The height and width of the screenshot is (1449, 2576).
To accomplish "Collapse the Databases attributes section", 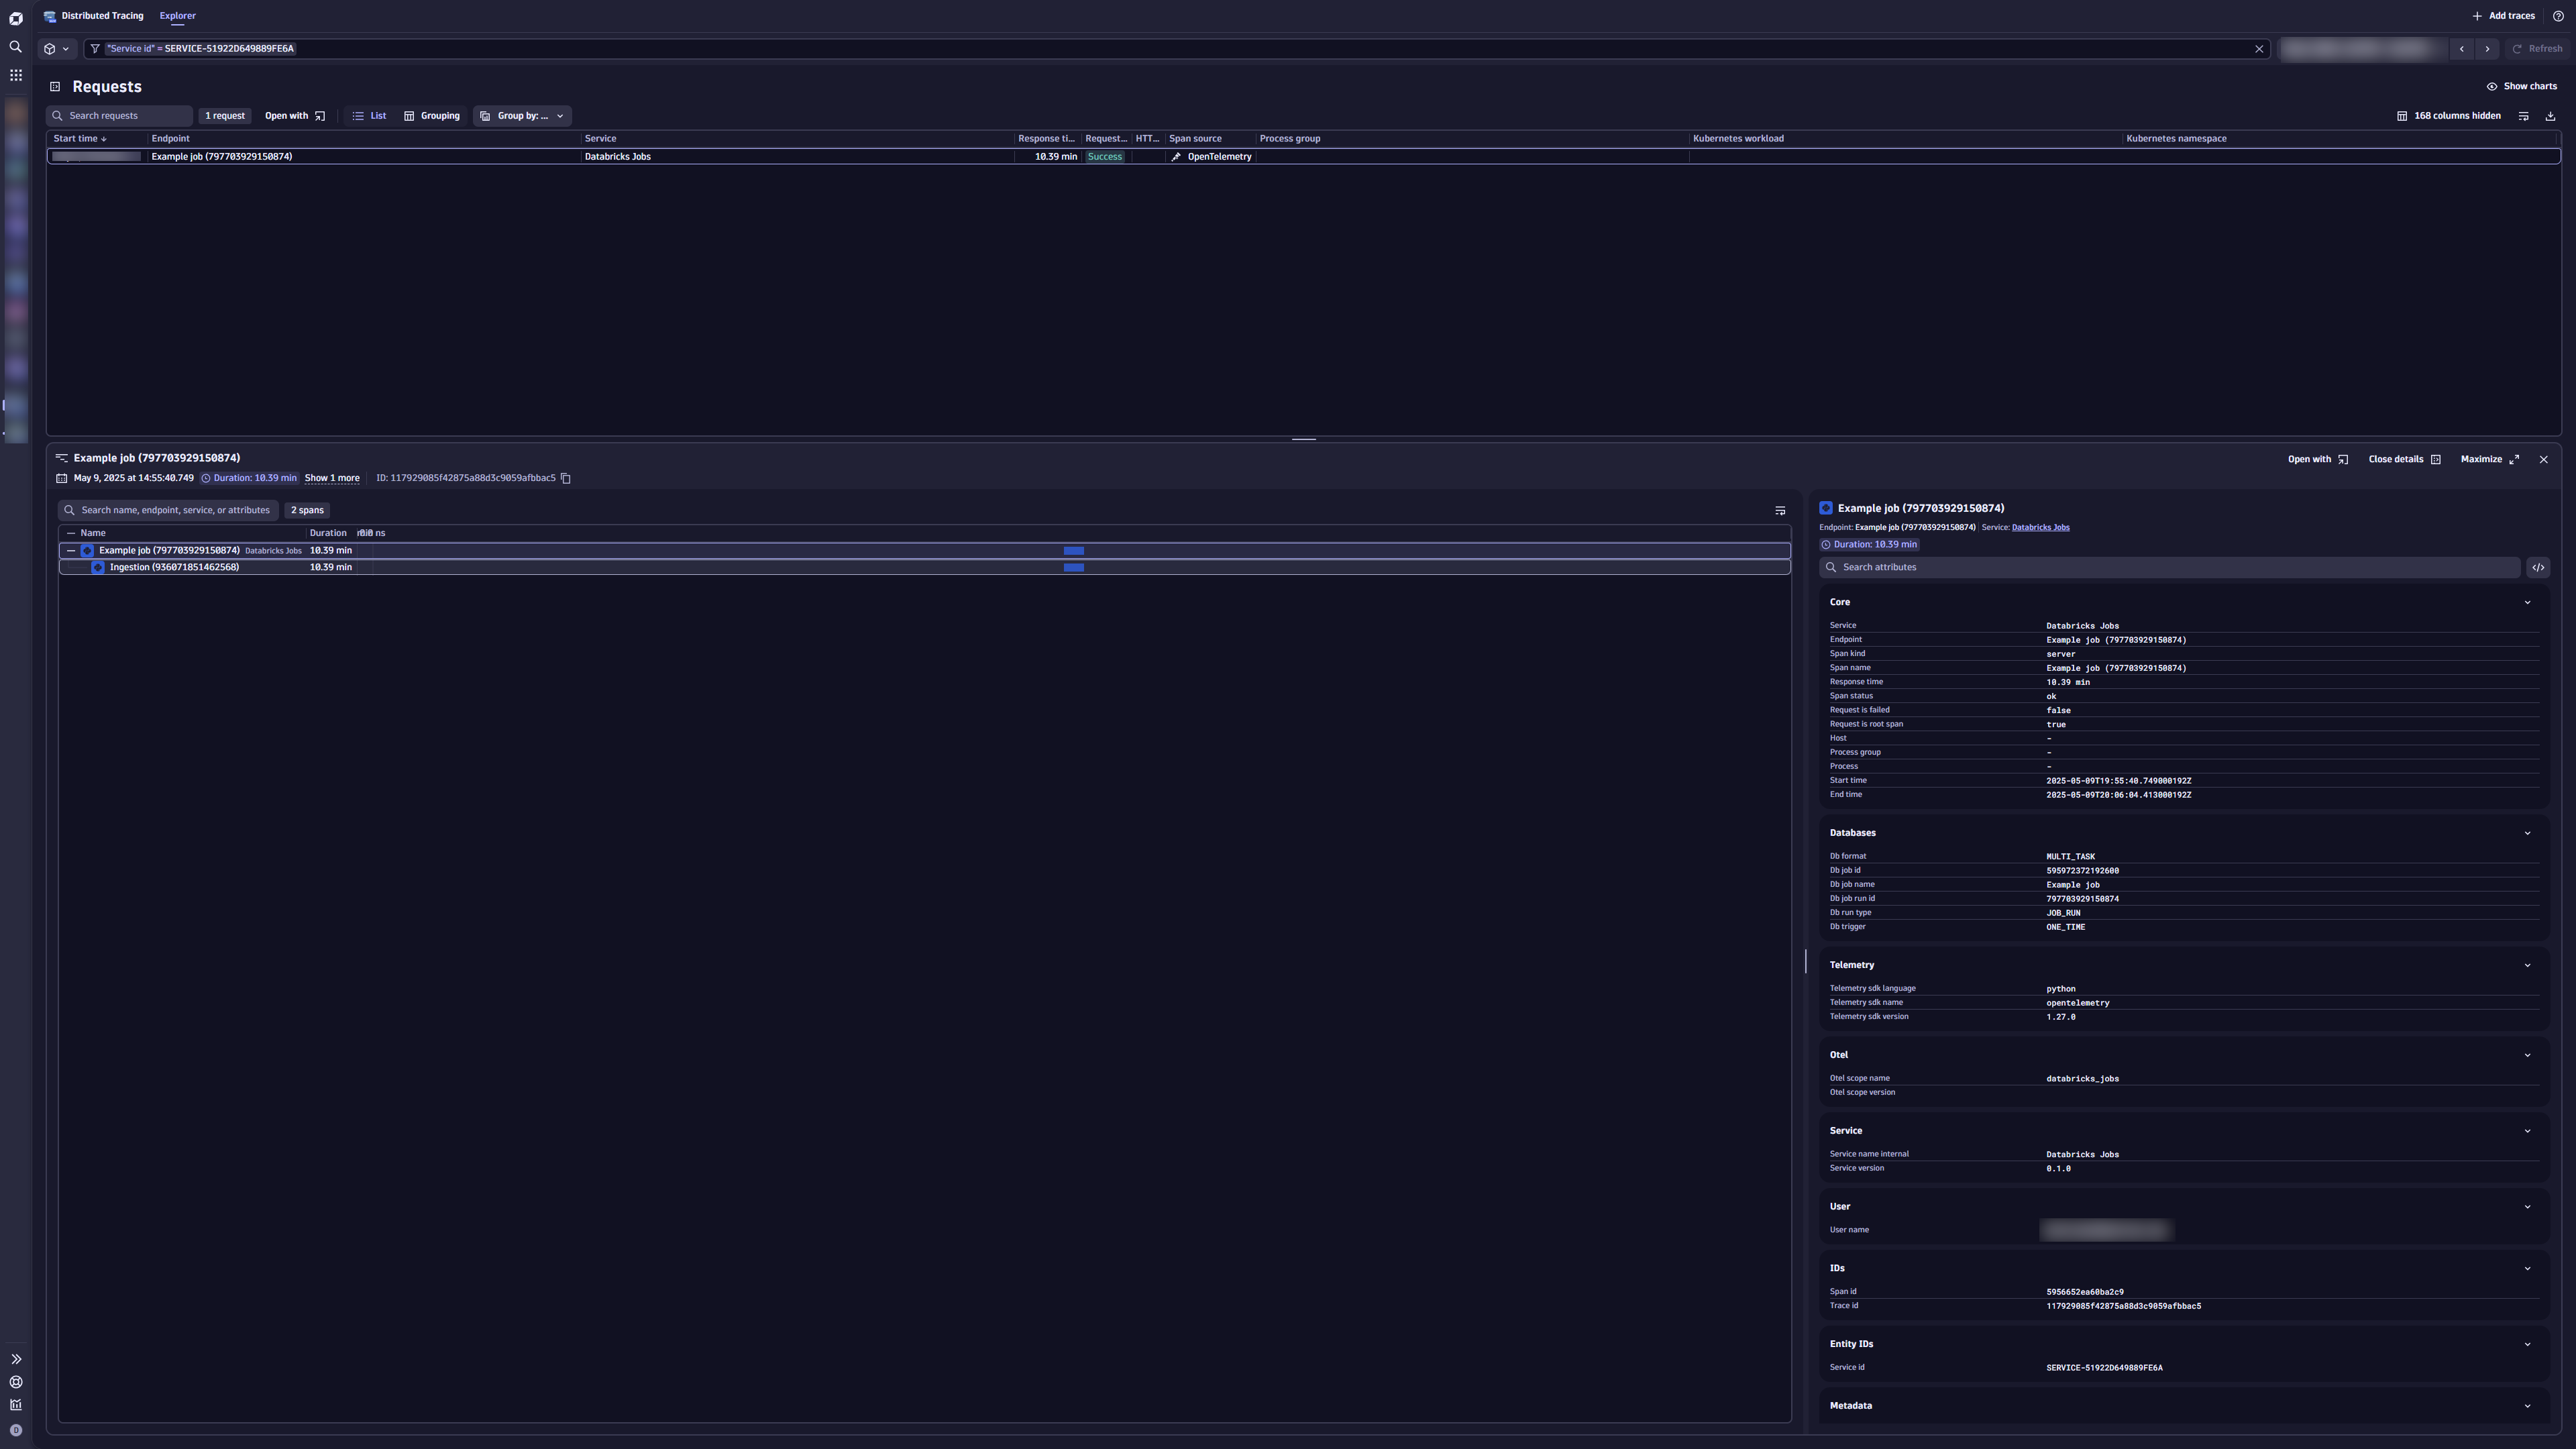I will (x=2528, y=834).
